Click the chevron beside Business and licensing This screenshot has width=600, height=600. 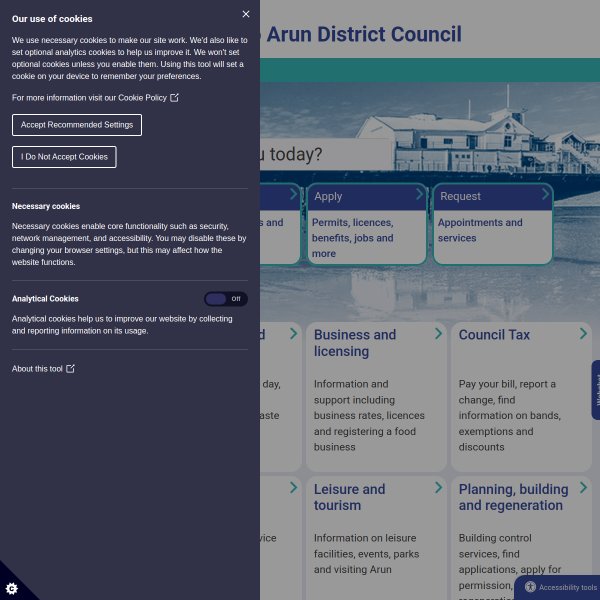(x=439, y=334)
